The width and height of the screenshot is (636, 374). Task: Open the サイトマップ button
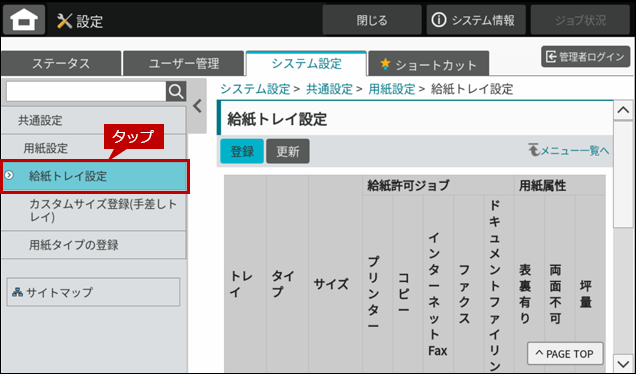coord(93,292)
